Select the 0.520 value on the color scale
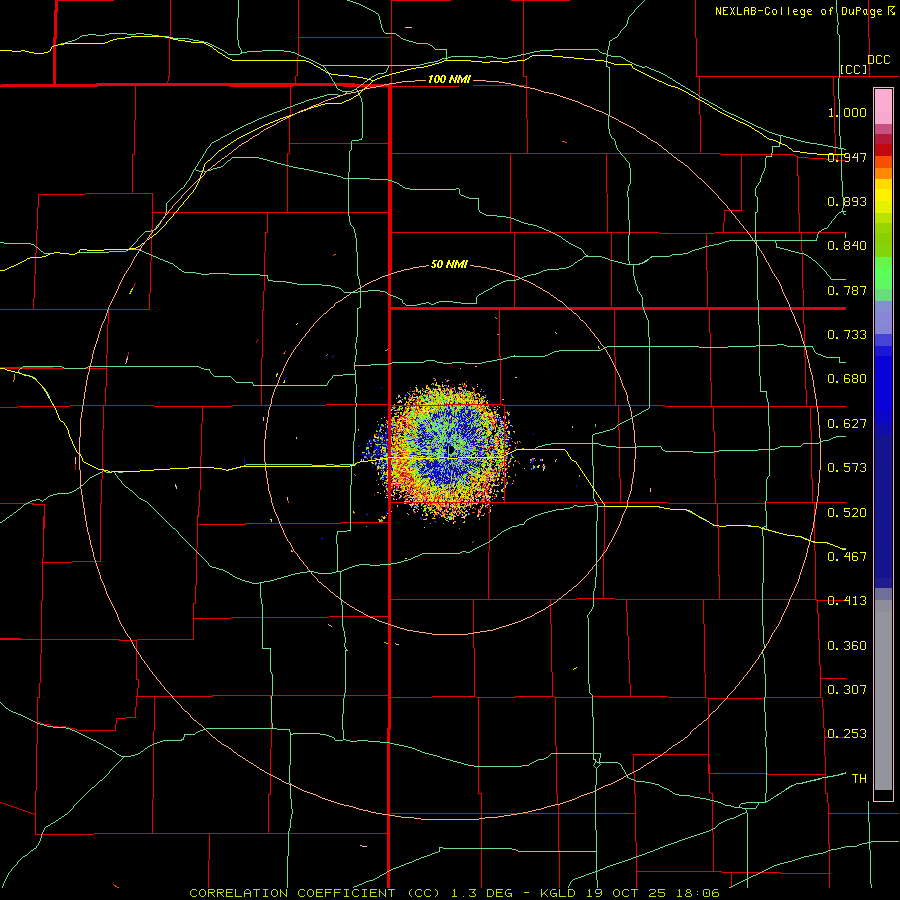 pyautogui.click(x=847, y=513)
